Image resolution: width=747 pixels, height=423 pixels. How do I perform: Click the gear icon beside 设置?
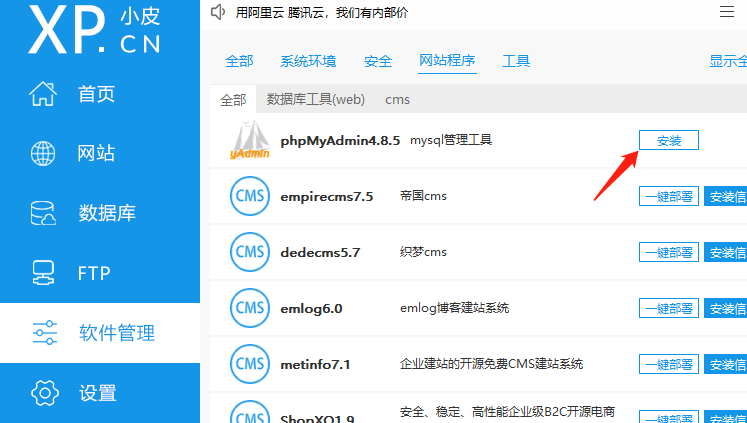[45, 393]
